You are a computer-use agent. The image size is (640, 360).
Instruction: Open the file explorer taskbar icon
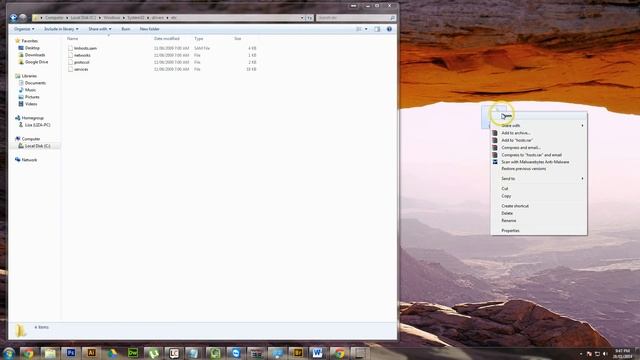[50, 353]
